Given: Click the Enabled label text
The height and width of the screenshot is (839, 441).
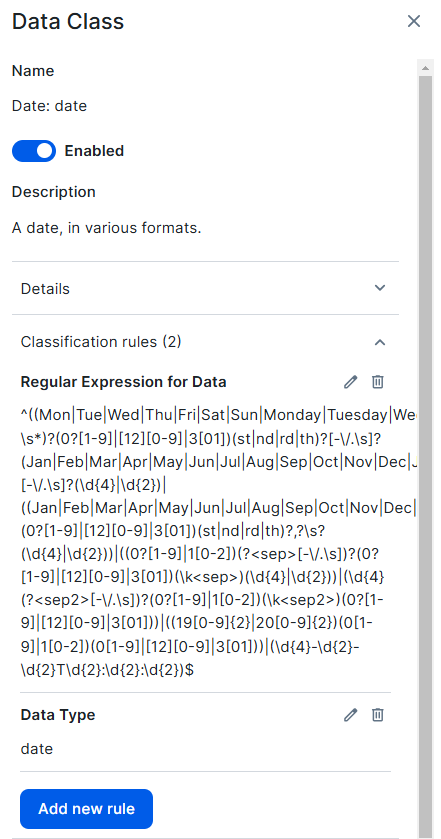Looking at the screenshot, I should pos(94,151).
